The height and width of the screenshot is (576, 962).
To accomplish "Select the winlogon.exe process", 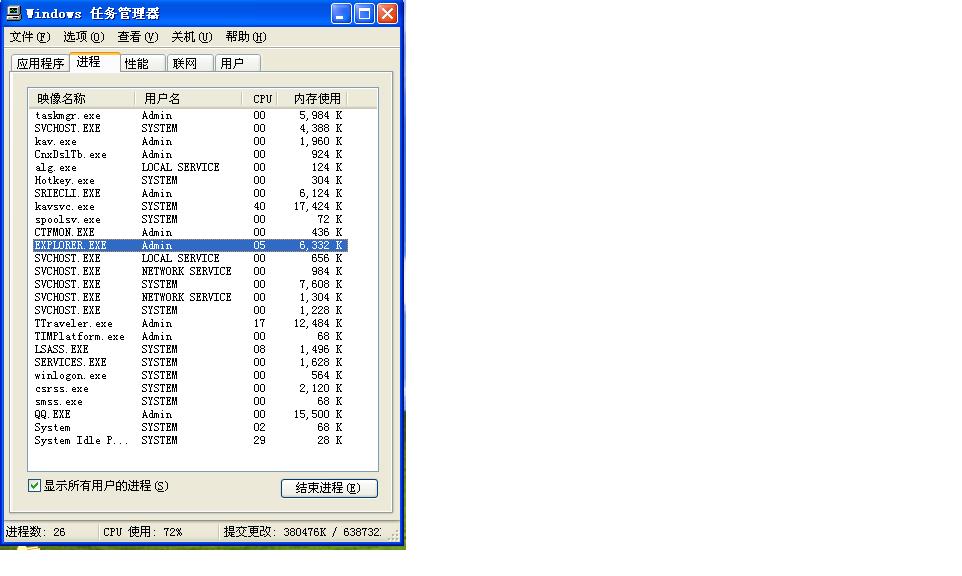I will pyautogui.click(x=189, y=375).
